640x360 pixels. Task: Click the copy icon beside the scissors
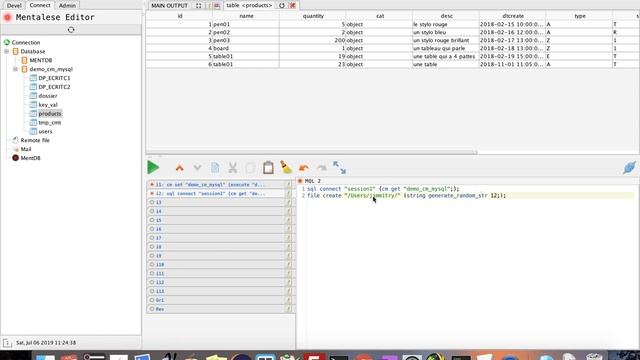[x=251, y=168]
